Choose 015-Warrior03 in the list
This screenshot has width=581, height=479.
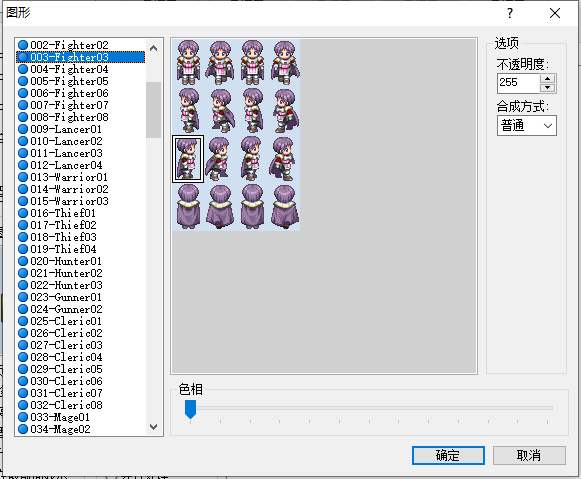point(81,201)
